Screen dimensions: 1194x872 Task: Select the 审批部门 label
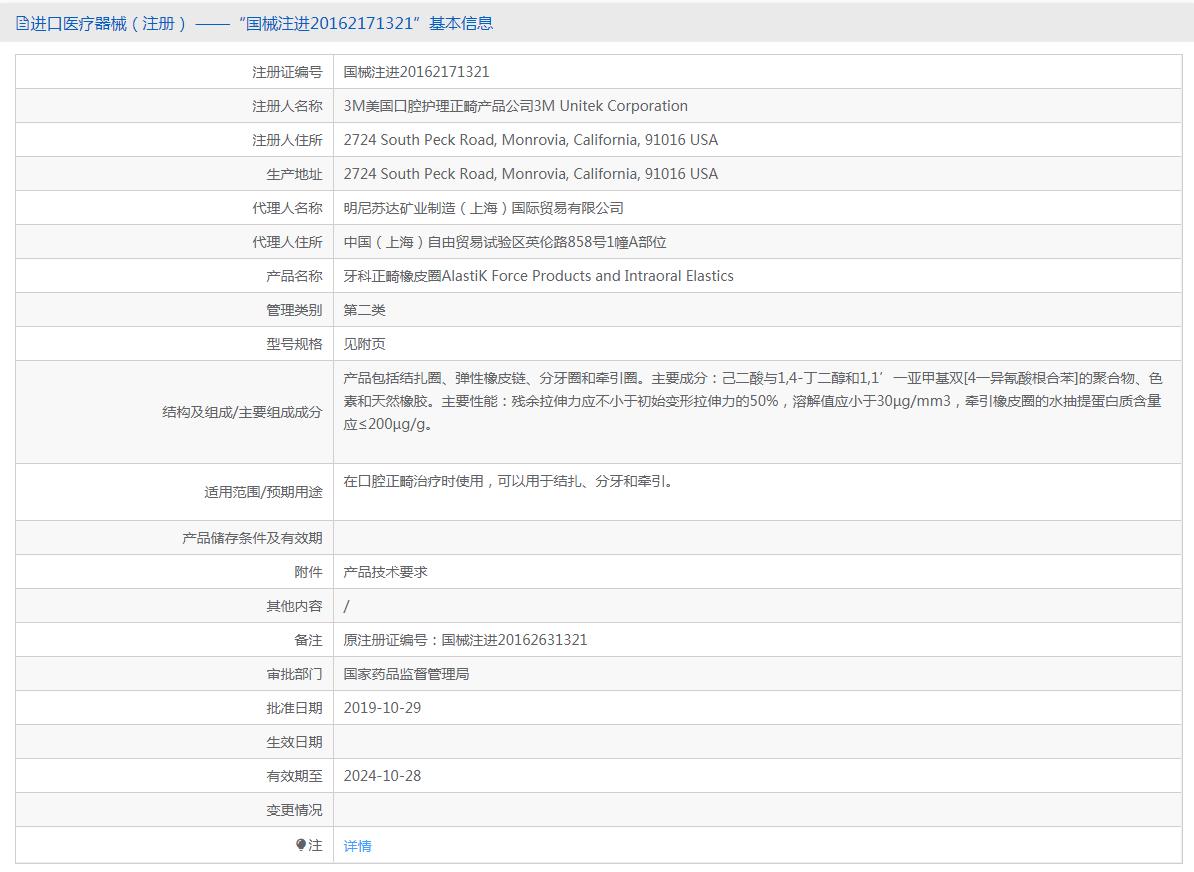click(x=294, y=674)
